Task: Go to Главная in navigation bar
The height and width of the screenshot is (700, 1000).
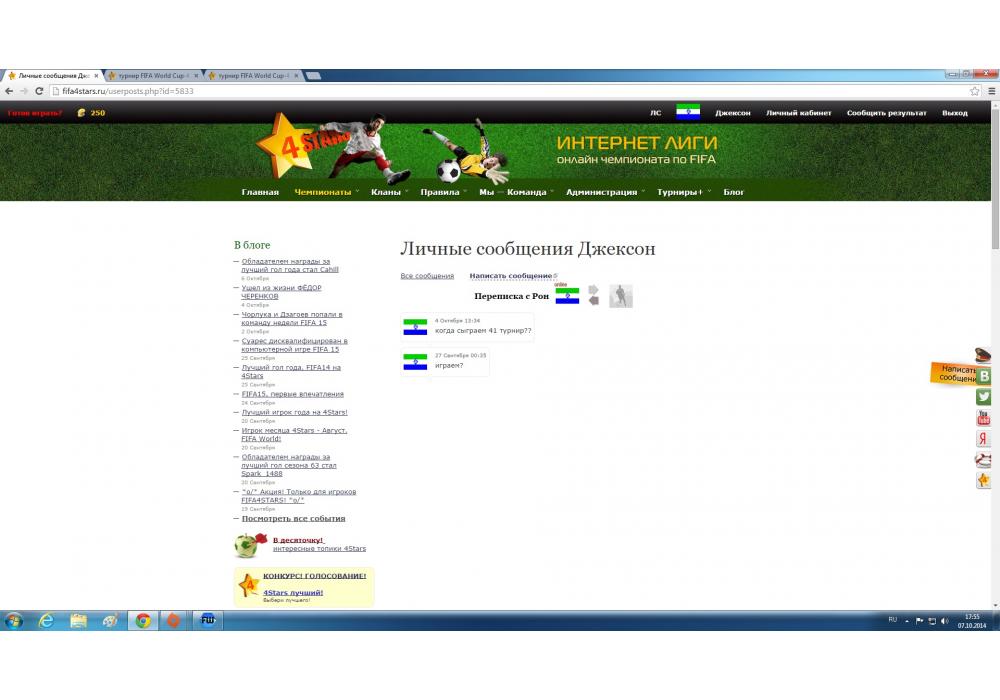Action: (x=260, y=192)
